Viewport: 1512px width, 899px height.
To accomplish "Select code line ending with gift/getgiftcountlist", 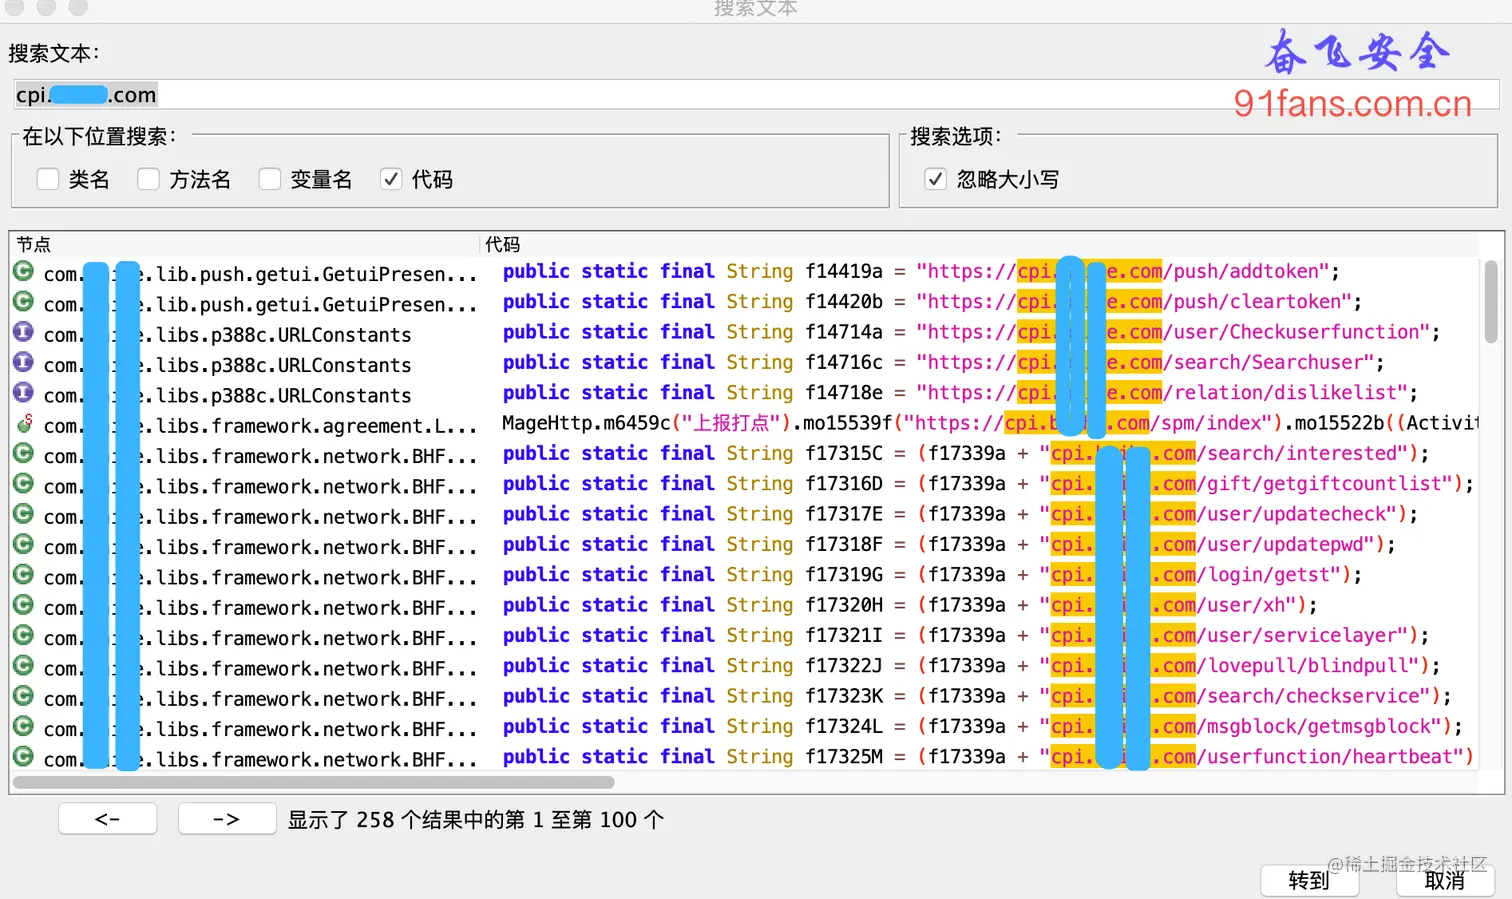I will click(988, 483).
